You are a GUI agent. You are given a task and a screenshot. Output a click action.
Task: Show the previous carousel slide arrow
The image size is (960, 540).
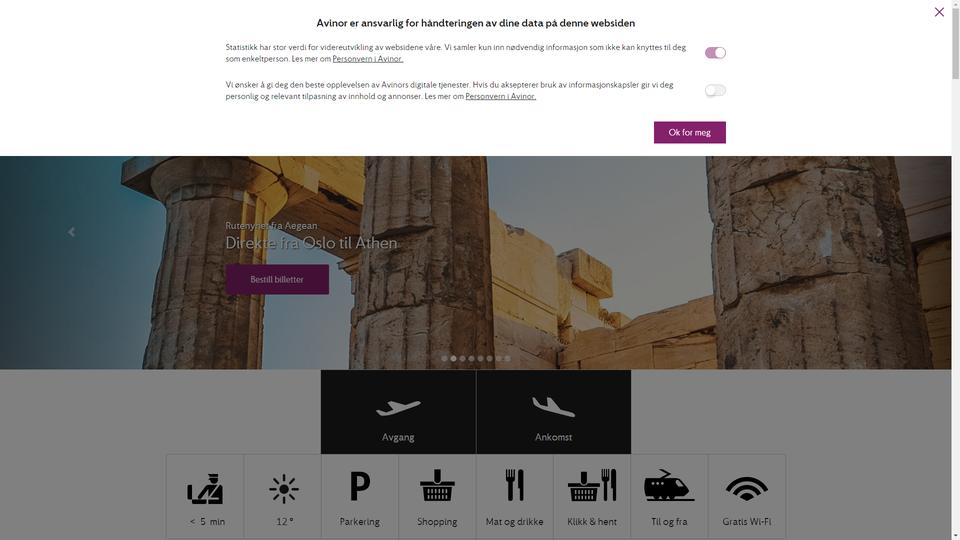72,232
